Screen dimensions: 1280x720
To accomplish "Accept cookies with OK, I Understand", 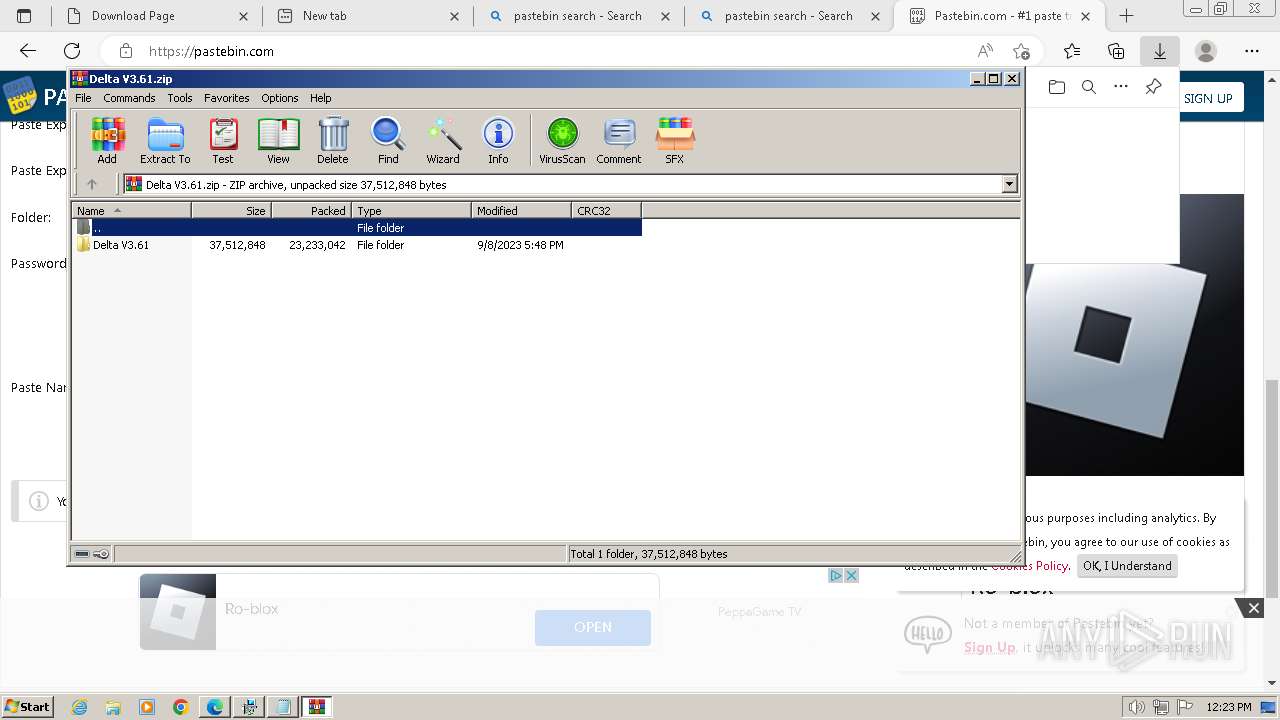I will (x=1127, y=566).
